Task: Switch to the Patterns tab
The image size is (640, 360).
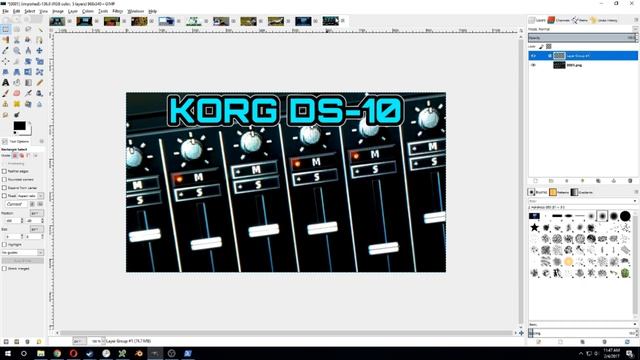Action: tap(559, 192)
